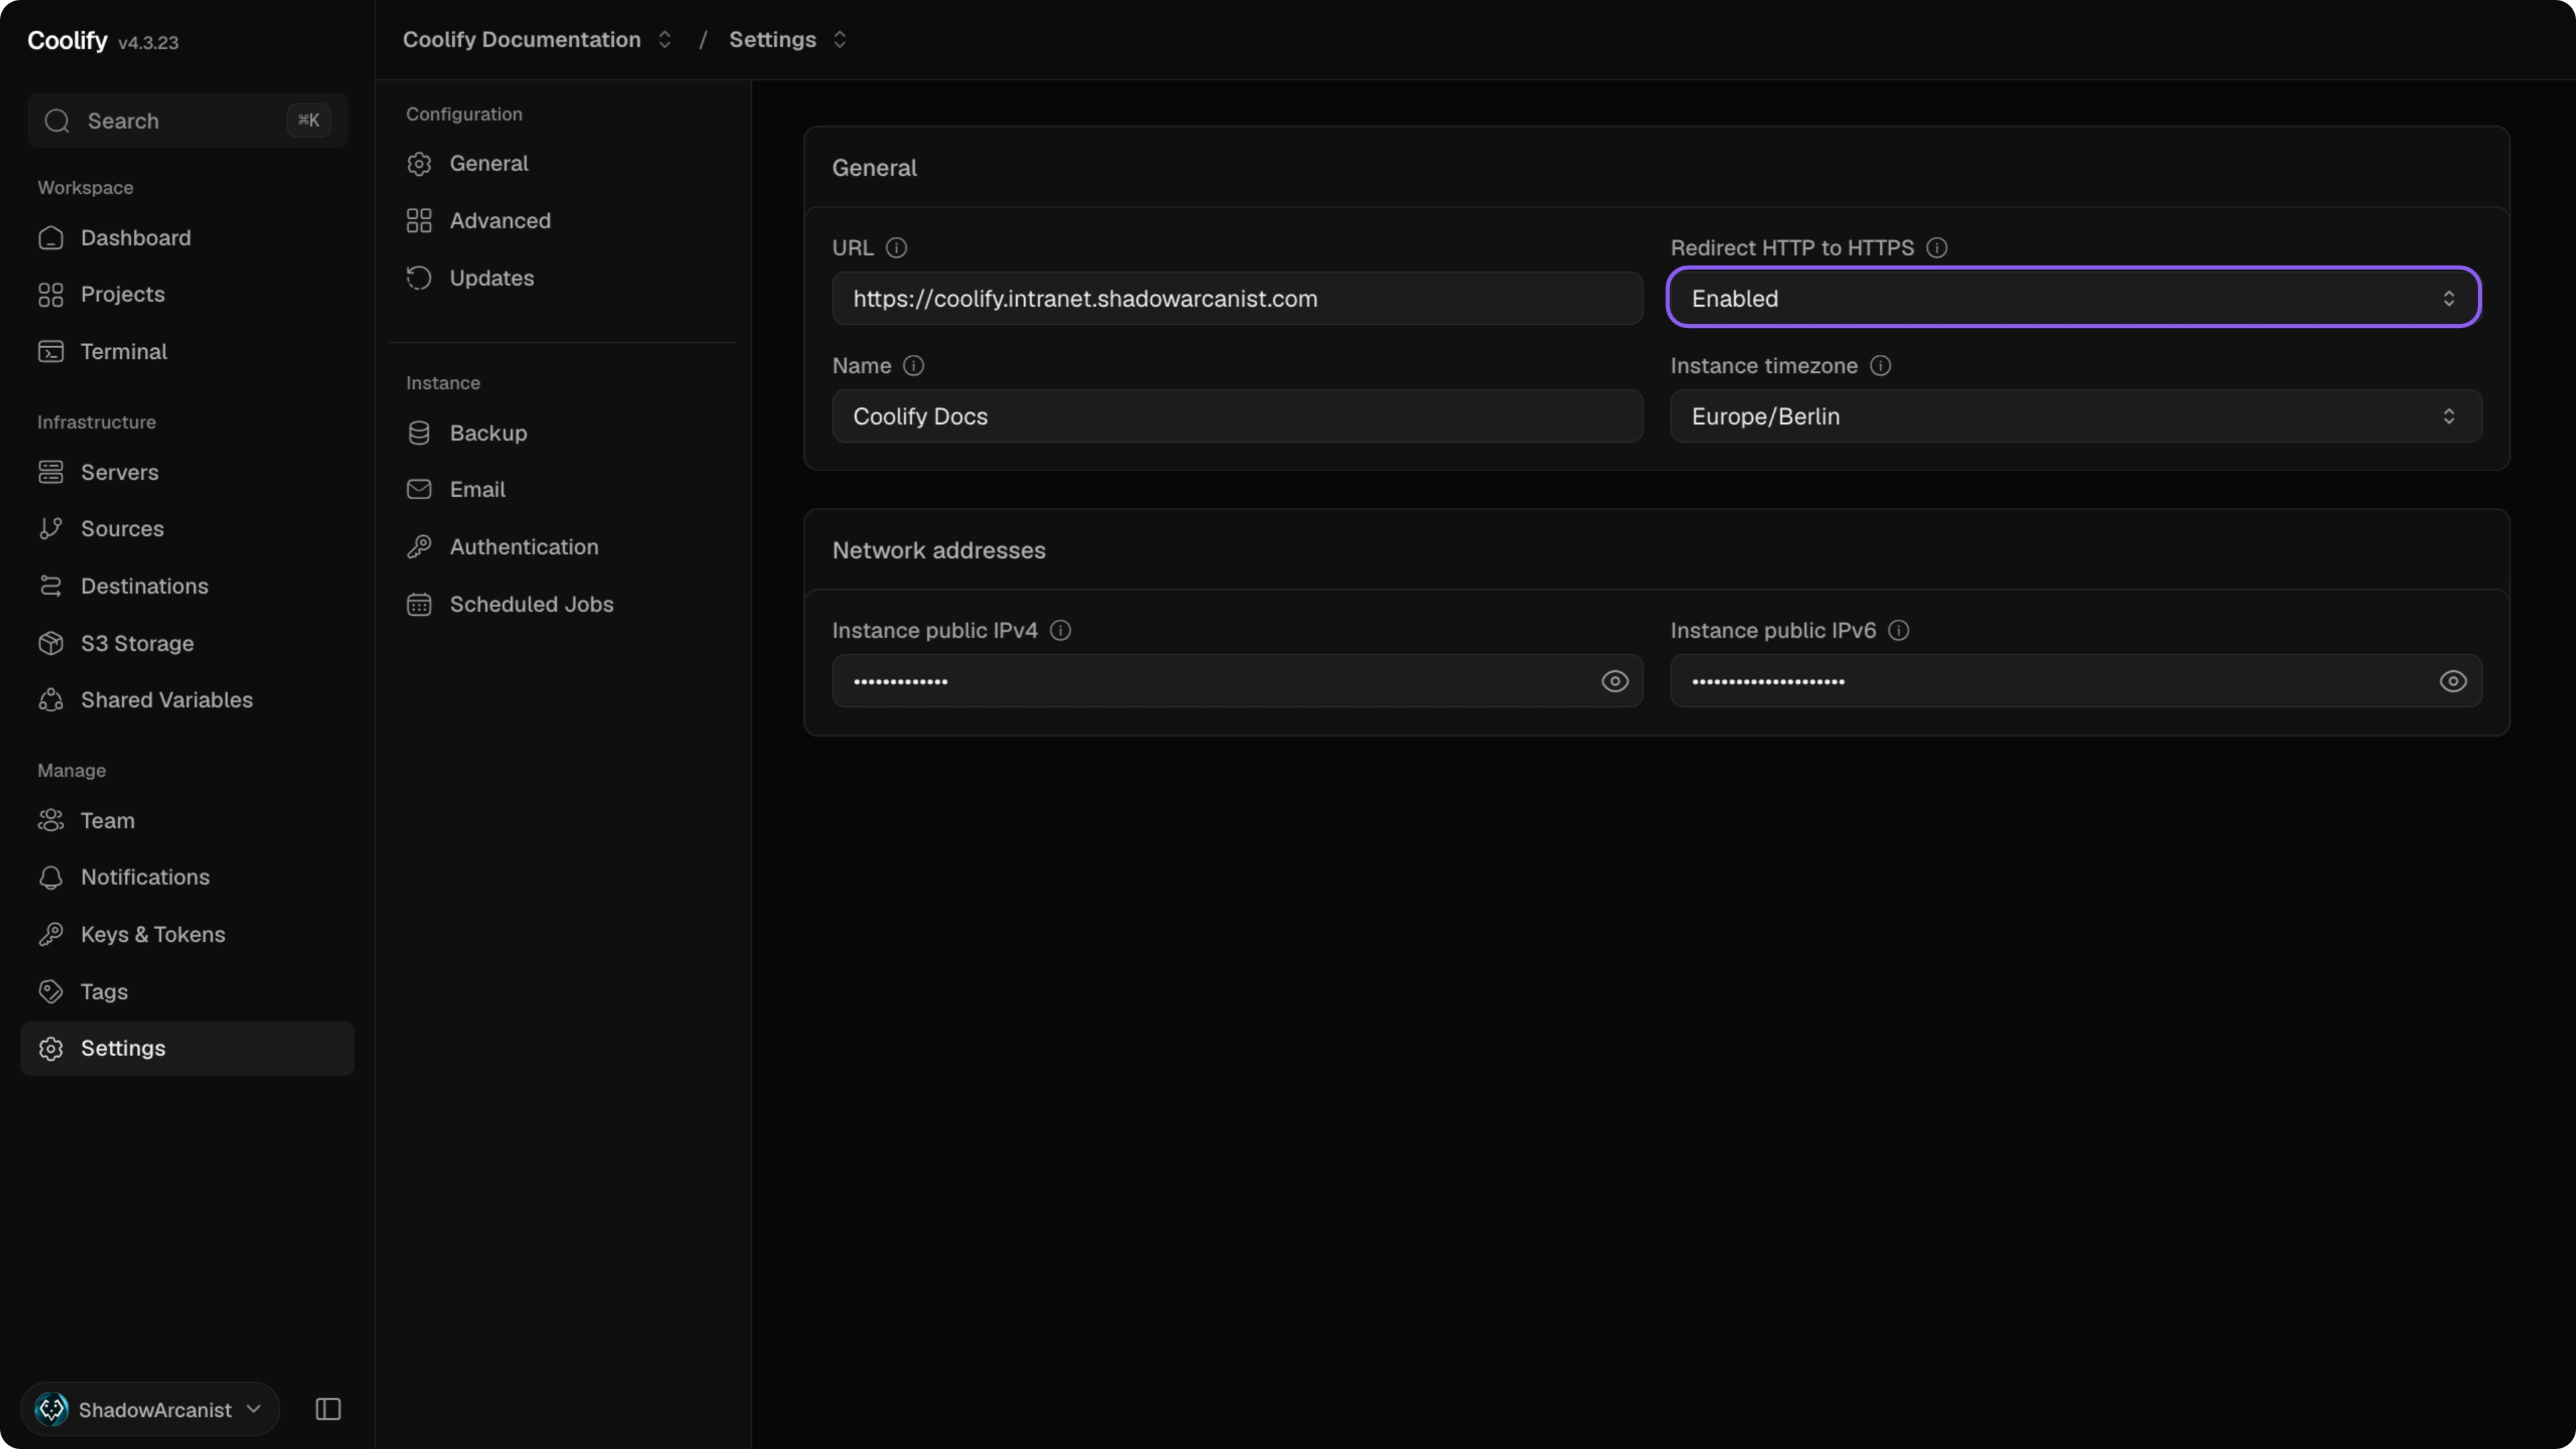Click the Terminal icon in sidebar
This screenshot has width=2576, height=1449.
click(50, 351)
